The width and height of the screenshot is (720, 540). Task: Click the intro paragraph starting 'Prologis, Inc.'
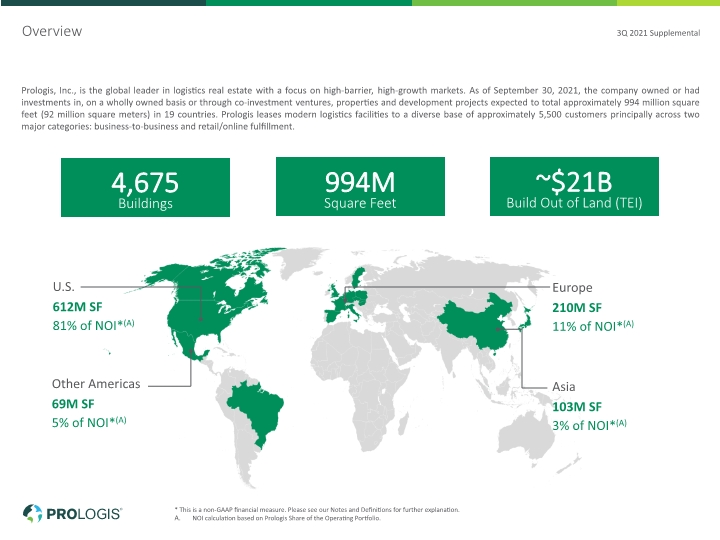coord(360,108)
